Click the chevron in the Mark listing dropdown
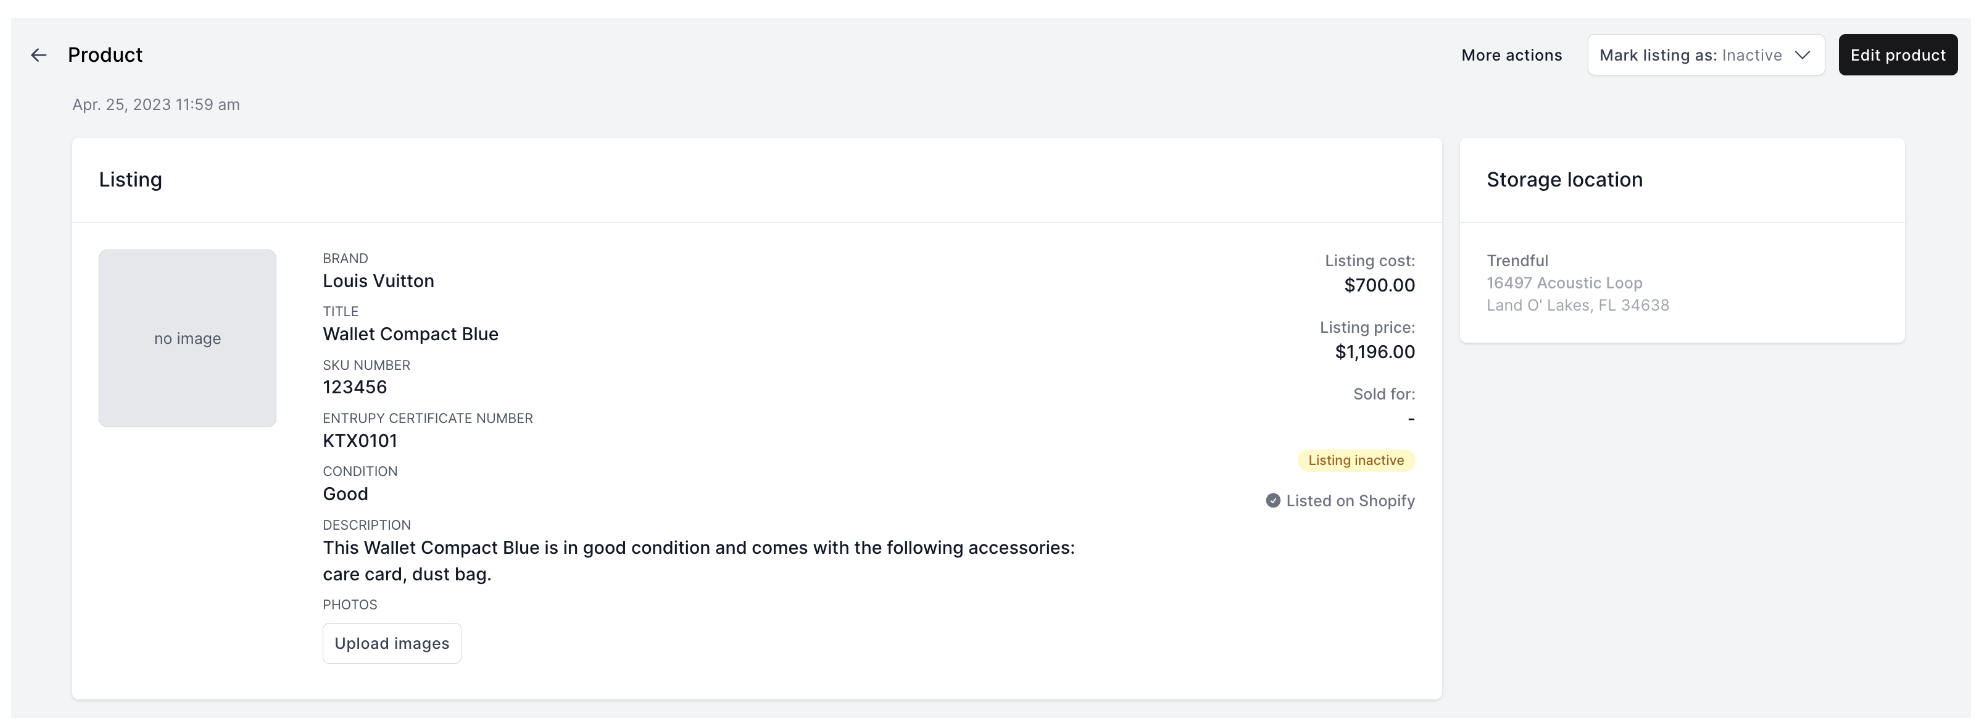 tap(1802, 55)
